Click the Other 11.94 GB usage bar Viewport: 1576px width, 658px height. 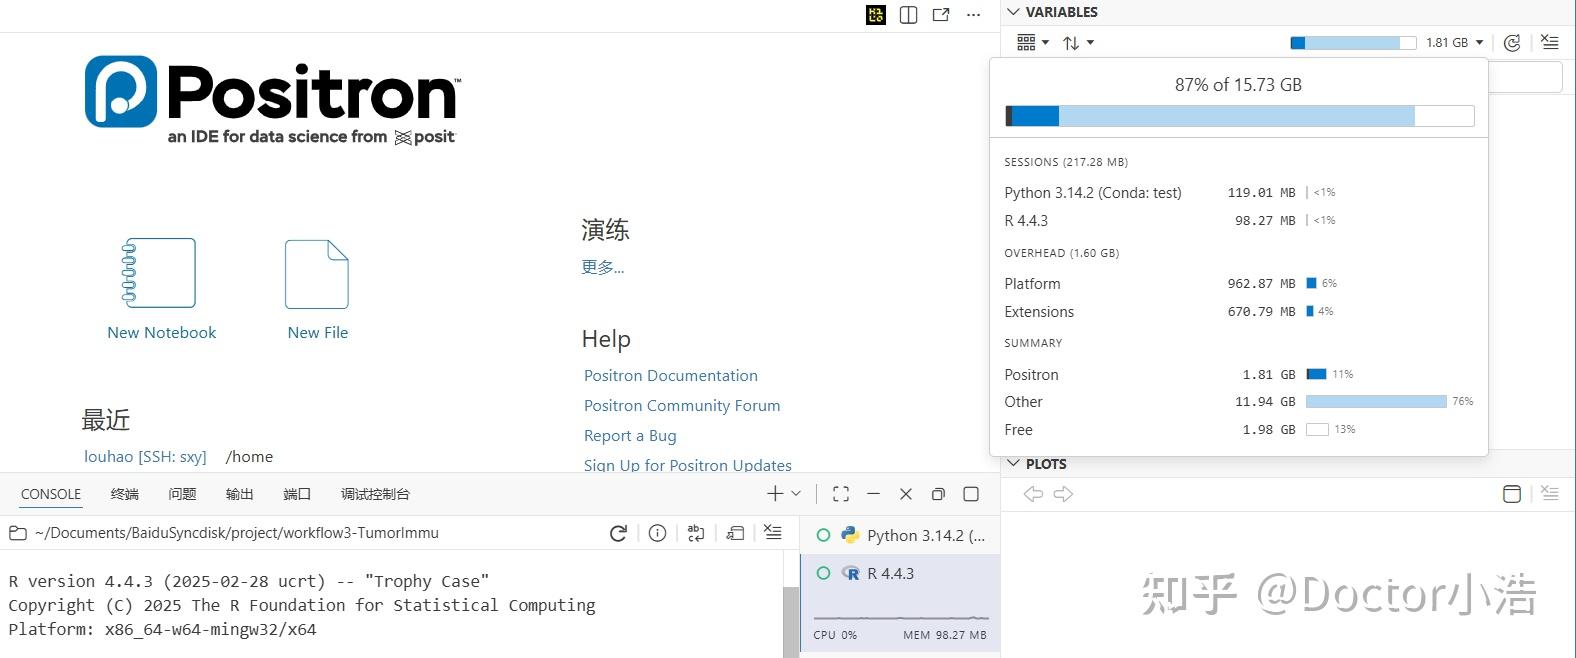pos(1376,401)
